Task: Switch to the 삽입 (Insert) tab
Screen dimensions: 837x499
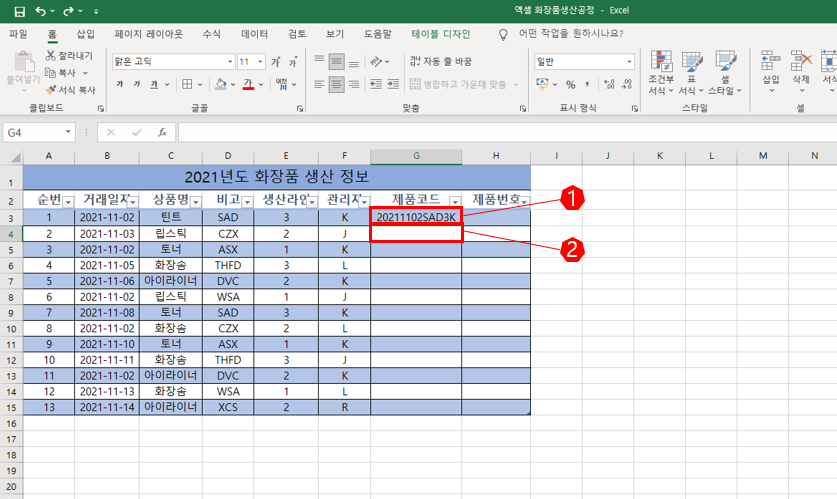Action: 85,34
